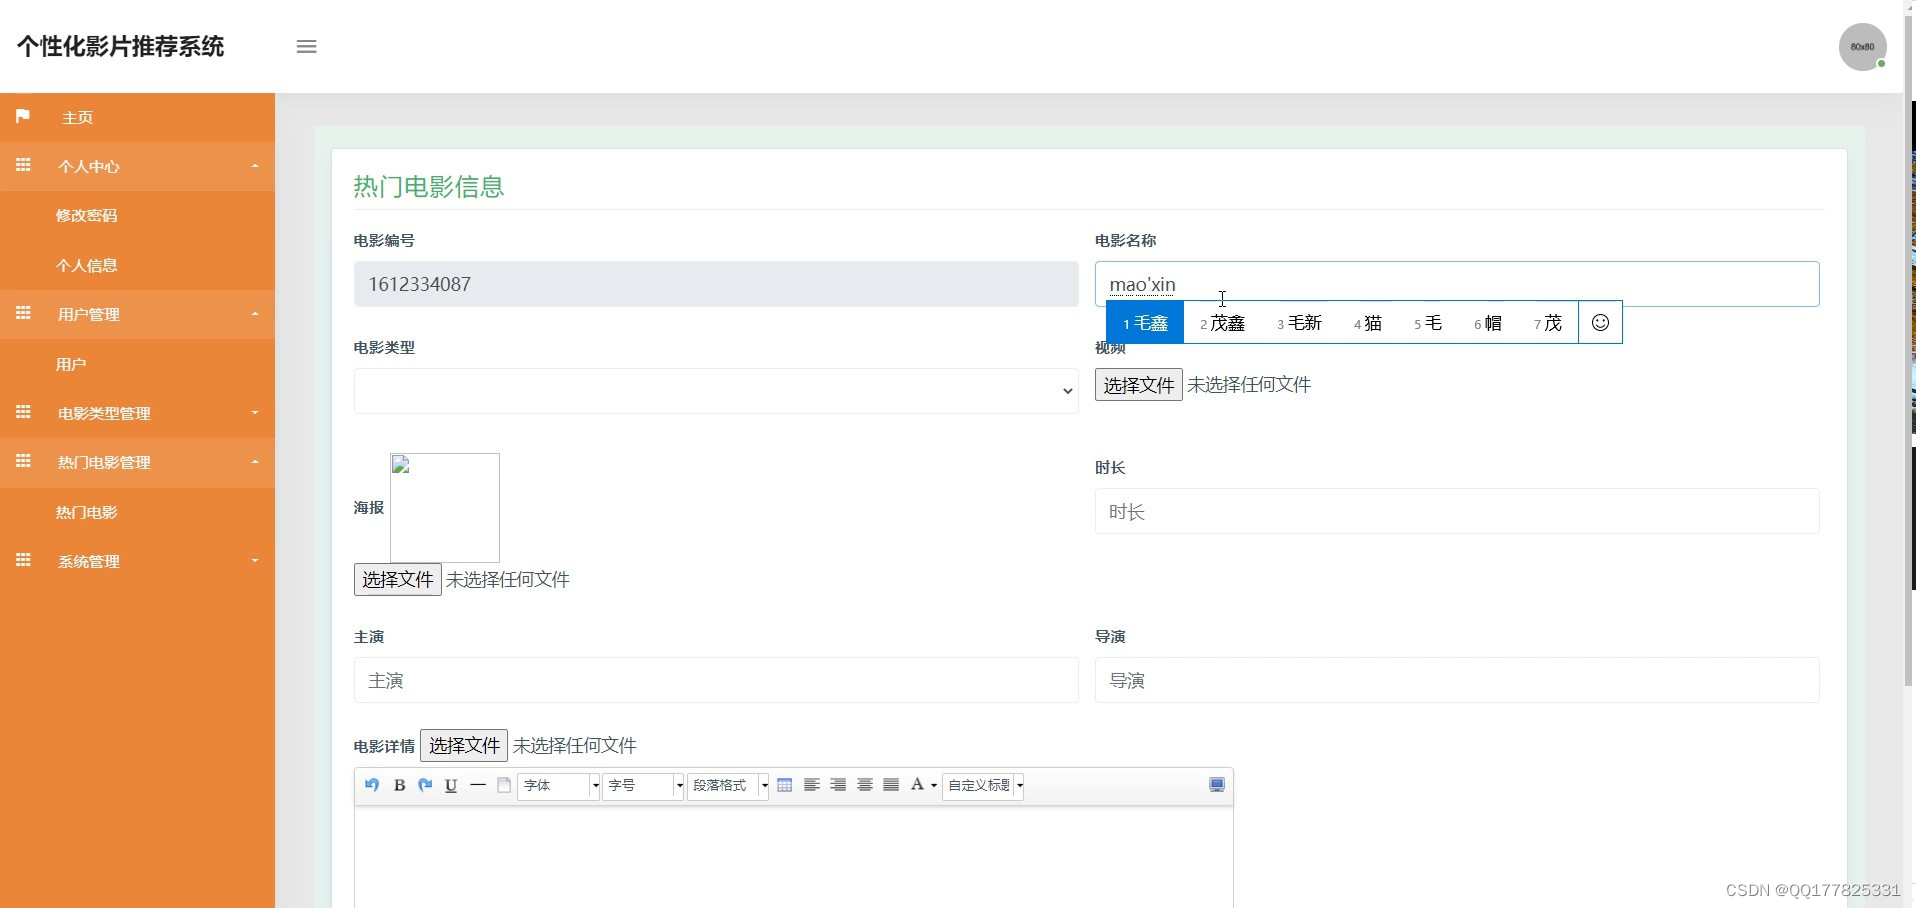Image resolution: width=1916 pixels, height=908 pixels.
Task: Open the 自定义标题 custom heading dropdown
Action: pyautogui.click(x=984, y=785)
